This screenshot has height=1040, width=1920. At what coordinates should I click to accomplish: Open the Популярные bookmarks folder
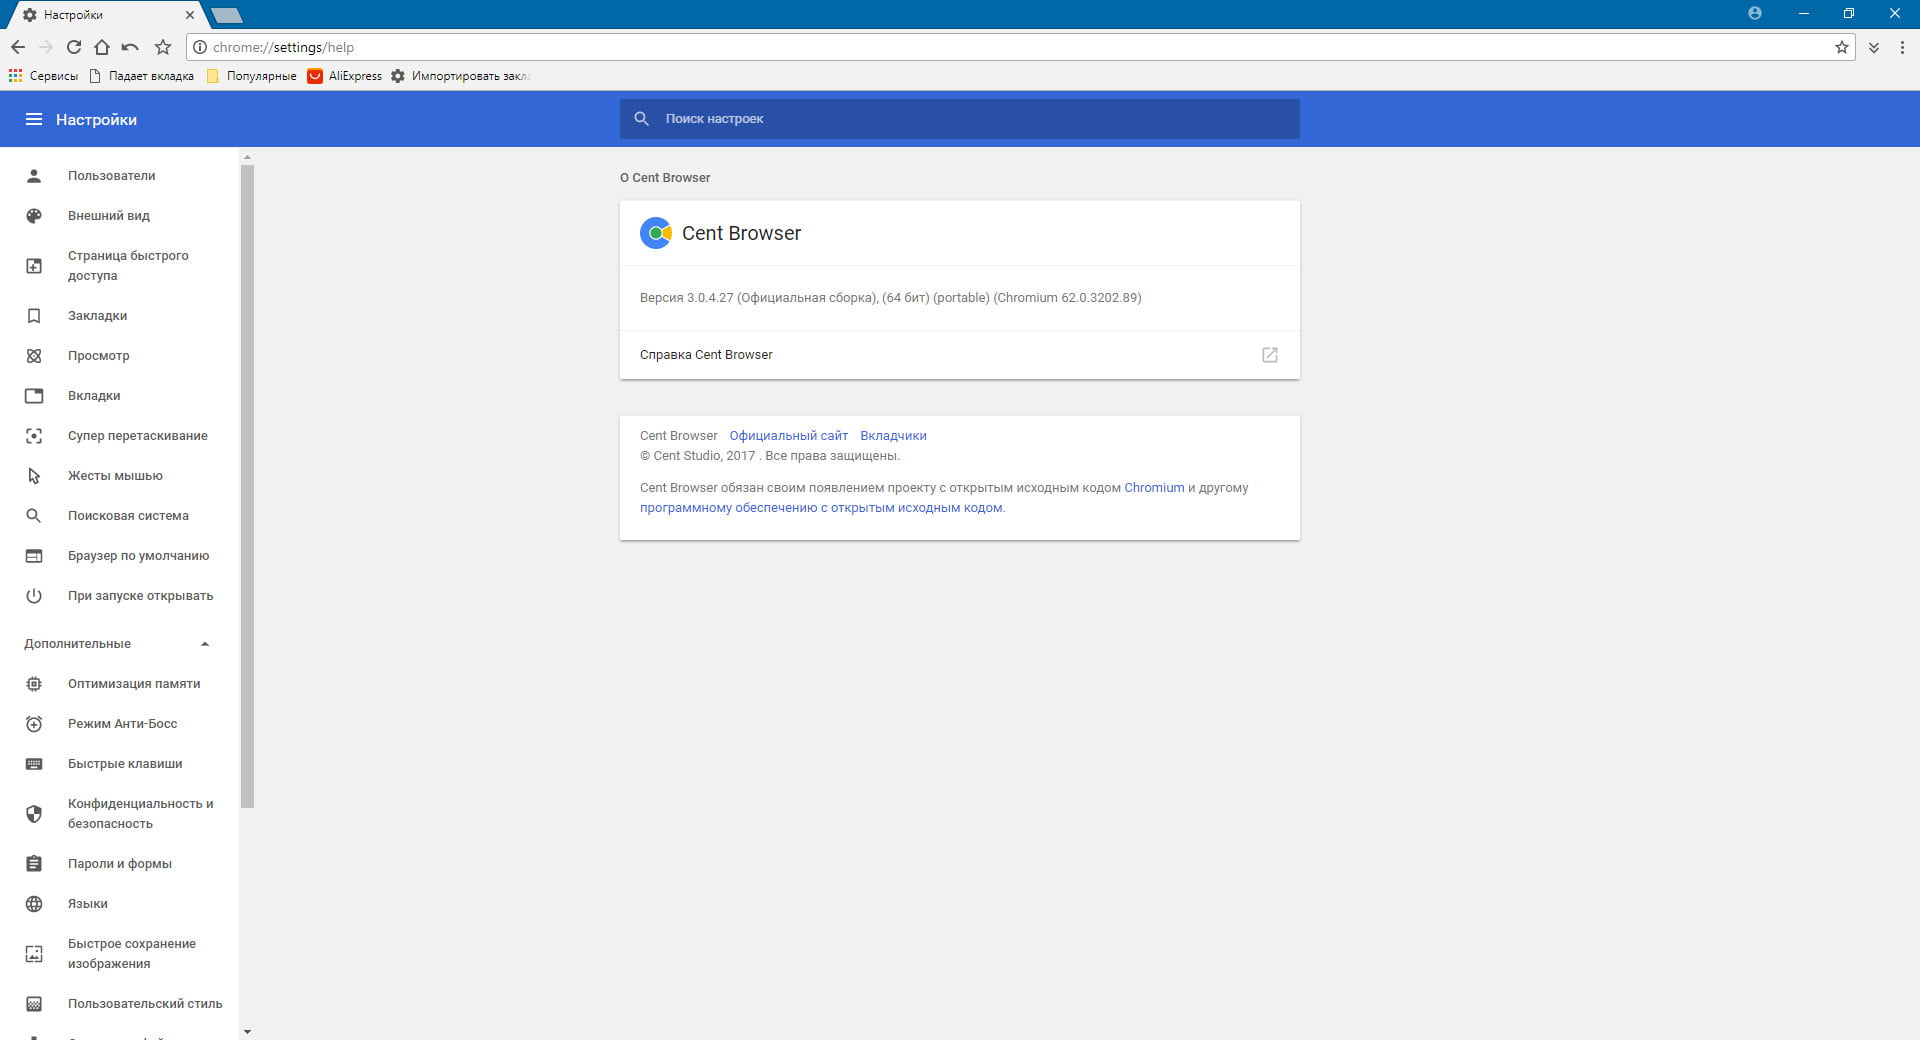tap(252, 76)
